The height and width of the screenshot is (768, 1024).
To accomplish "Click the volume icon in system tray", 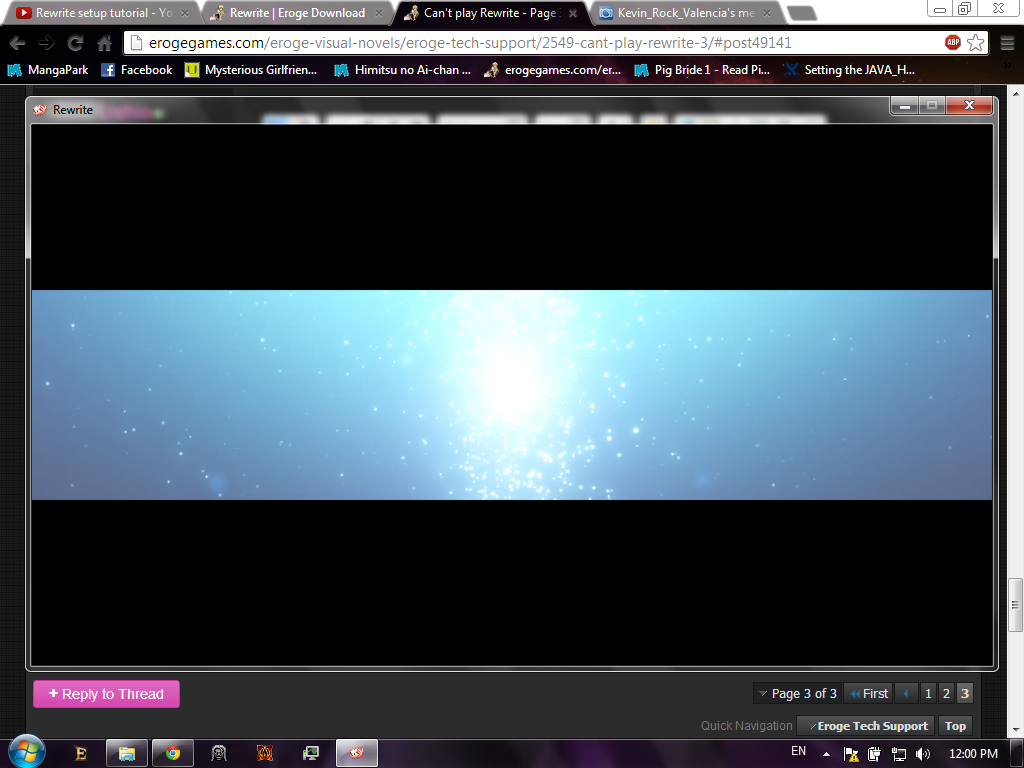I will pyautogui.click(x=922, y=753).
